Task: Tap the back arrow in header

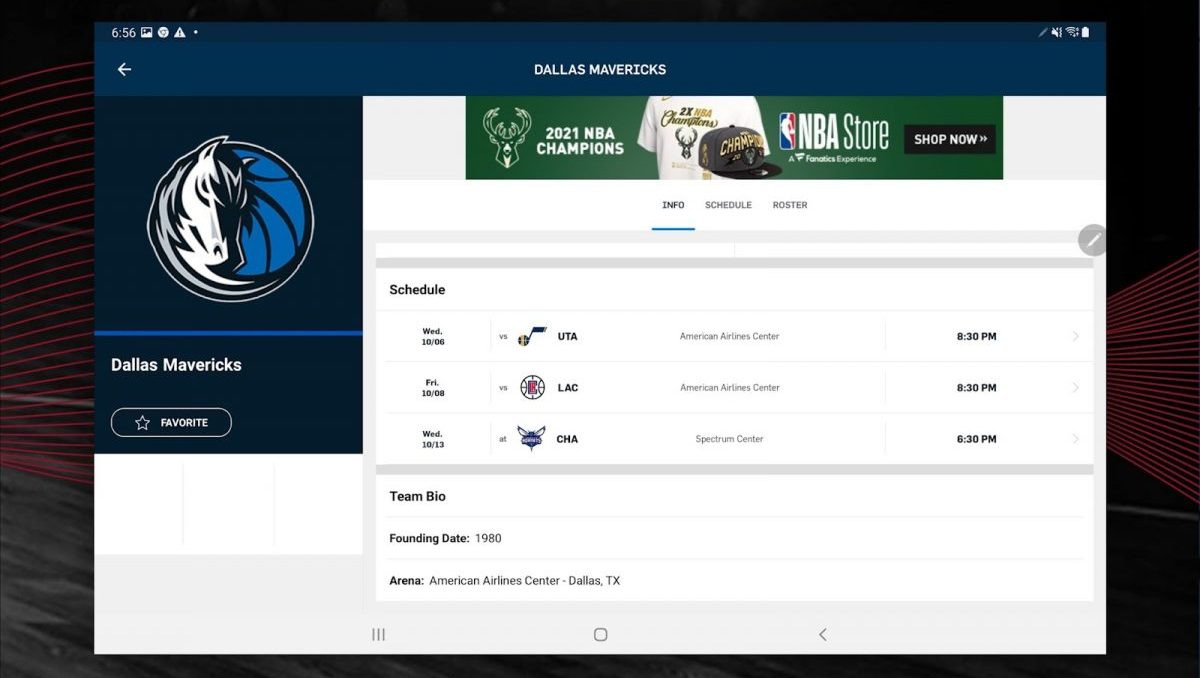Action: point(124,69)
